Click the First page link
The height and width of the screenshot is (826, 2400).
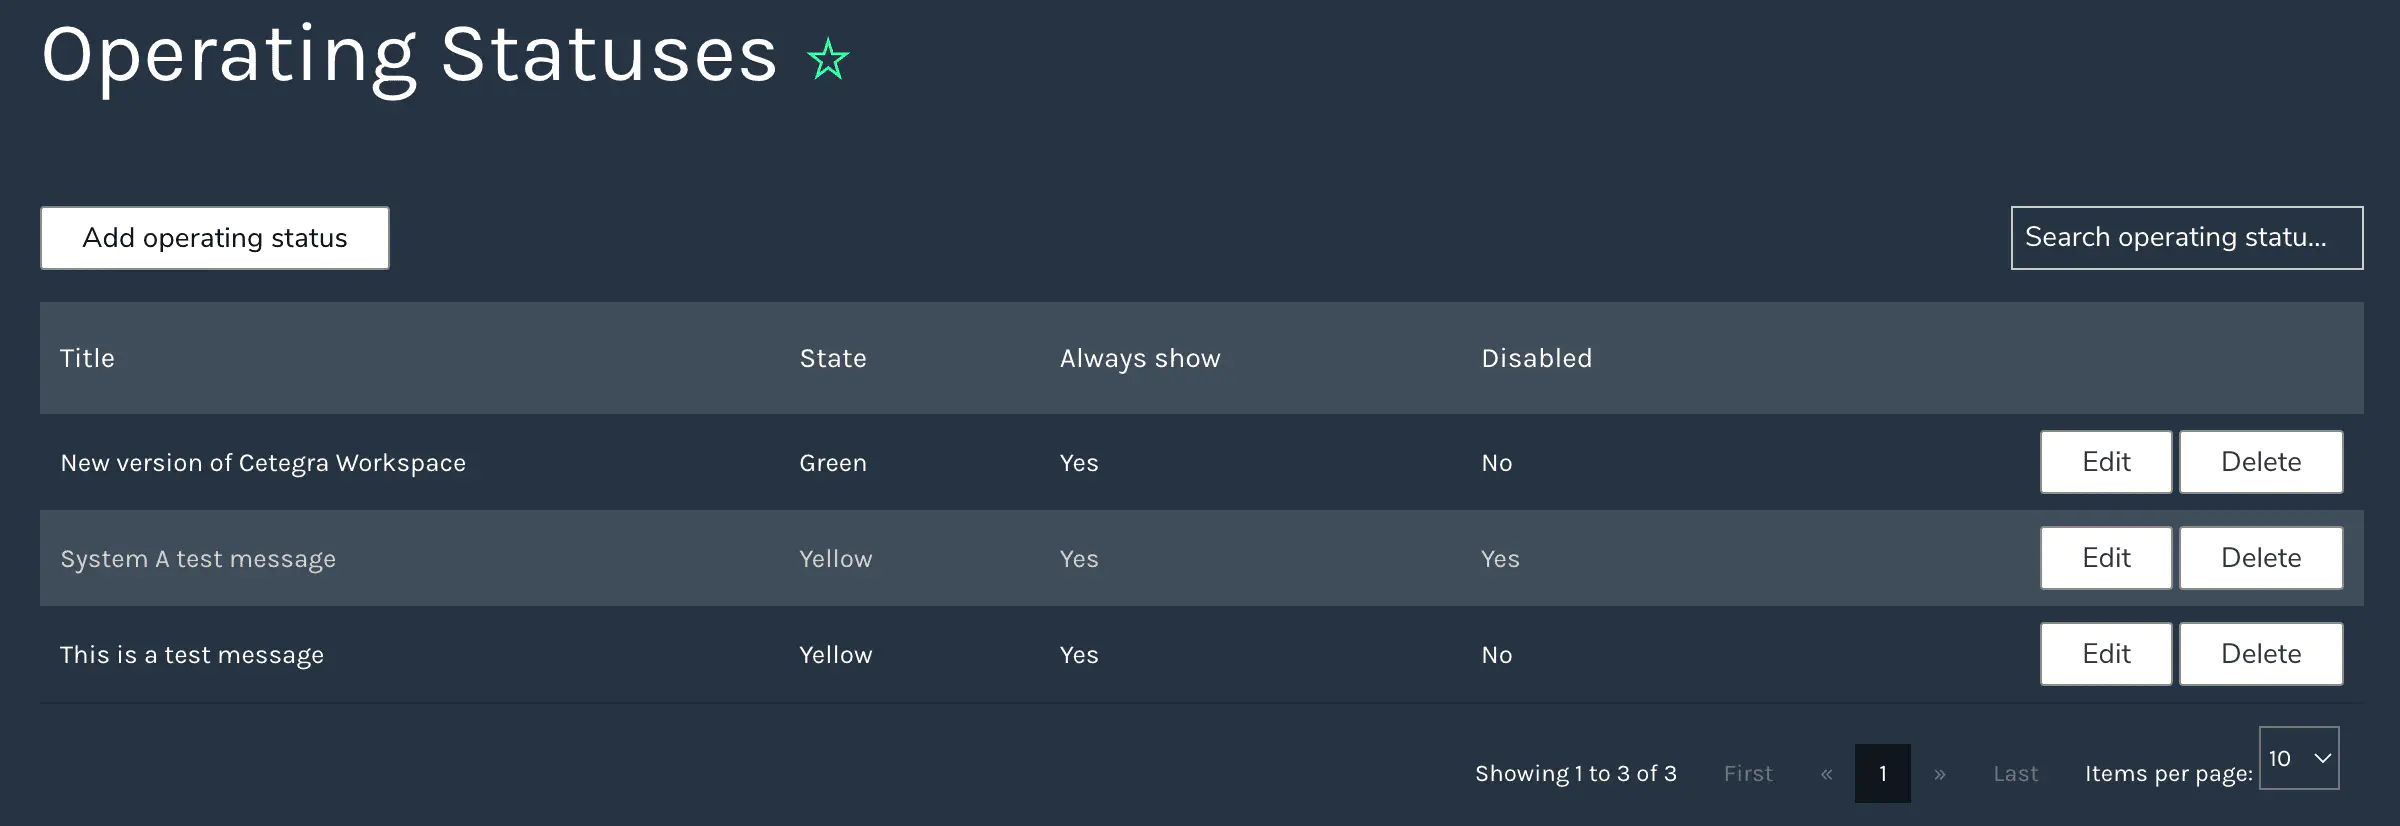point(1748,773)
